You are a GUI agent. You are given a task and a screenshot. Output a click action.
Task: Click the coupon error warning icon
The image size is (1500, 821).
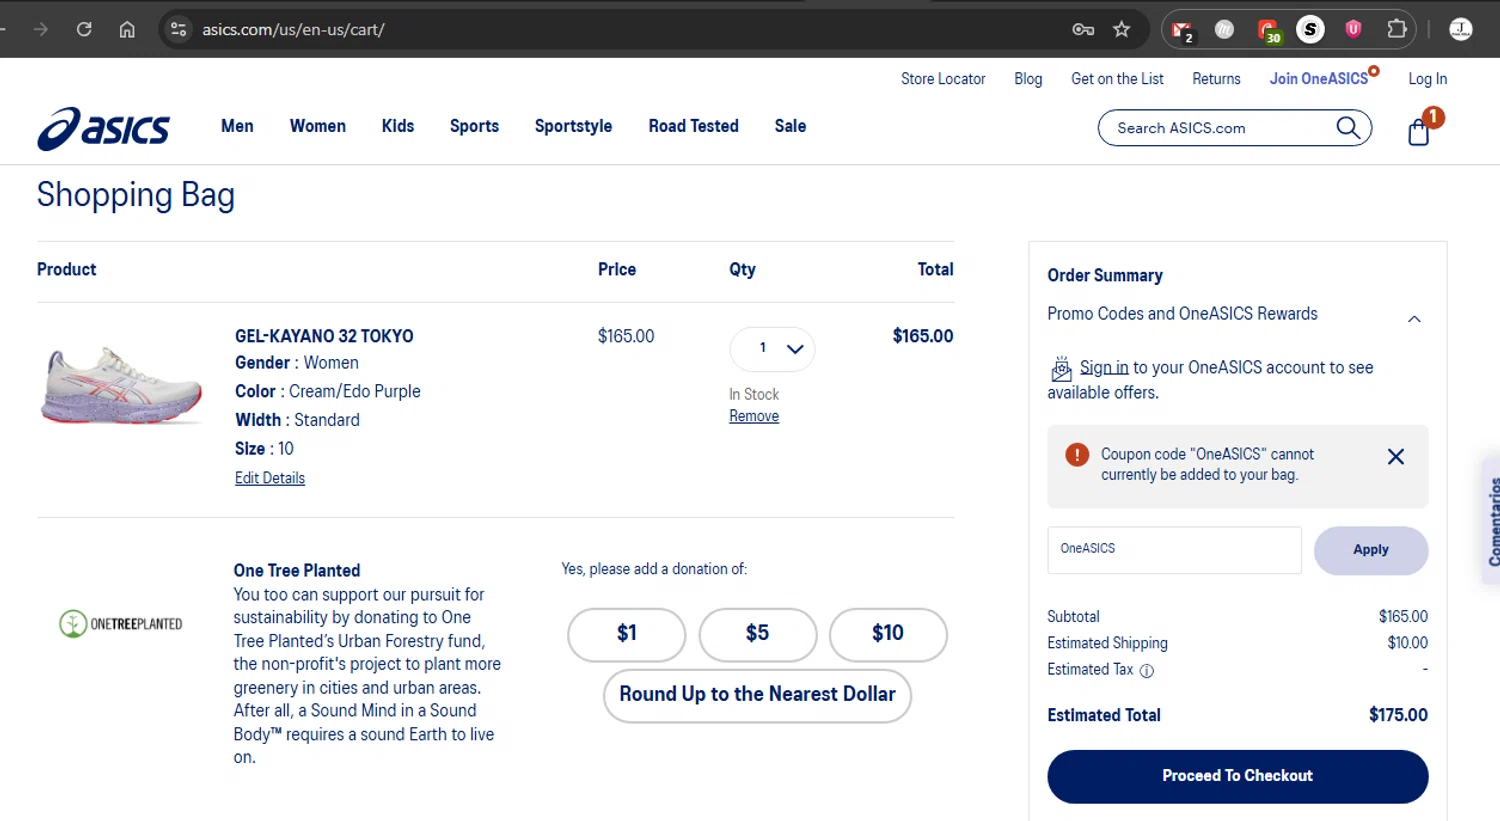pyautogui.click(x=1077, y=455)
